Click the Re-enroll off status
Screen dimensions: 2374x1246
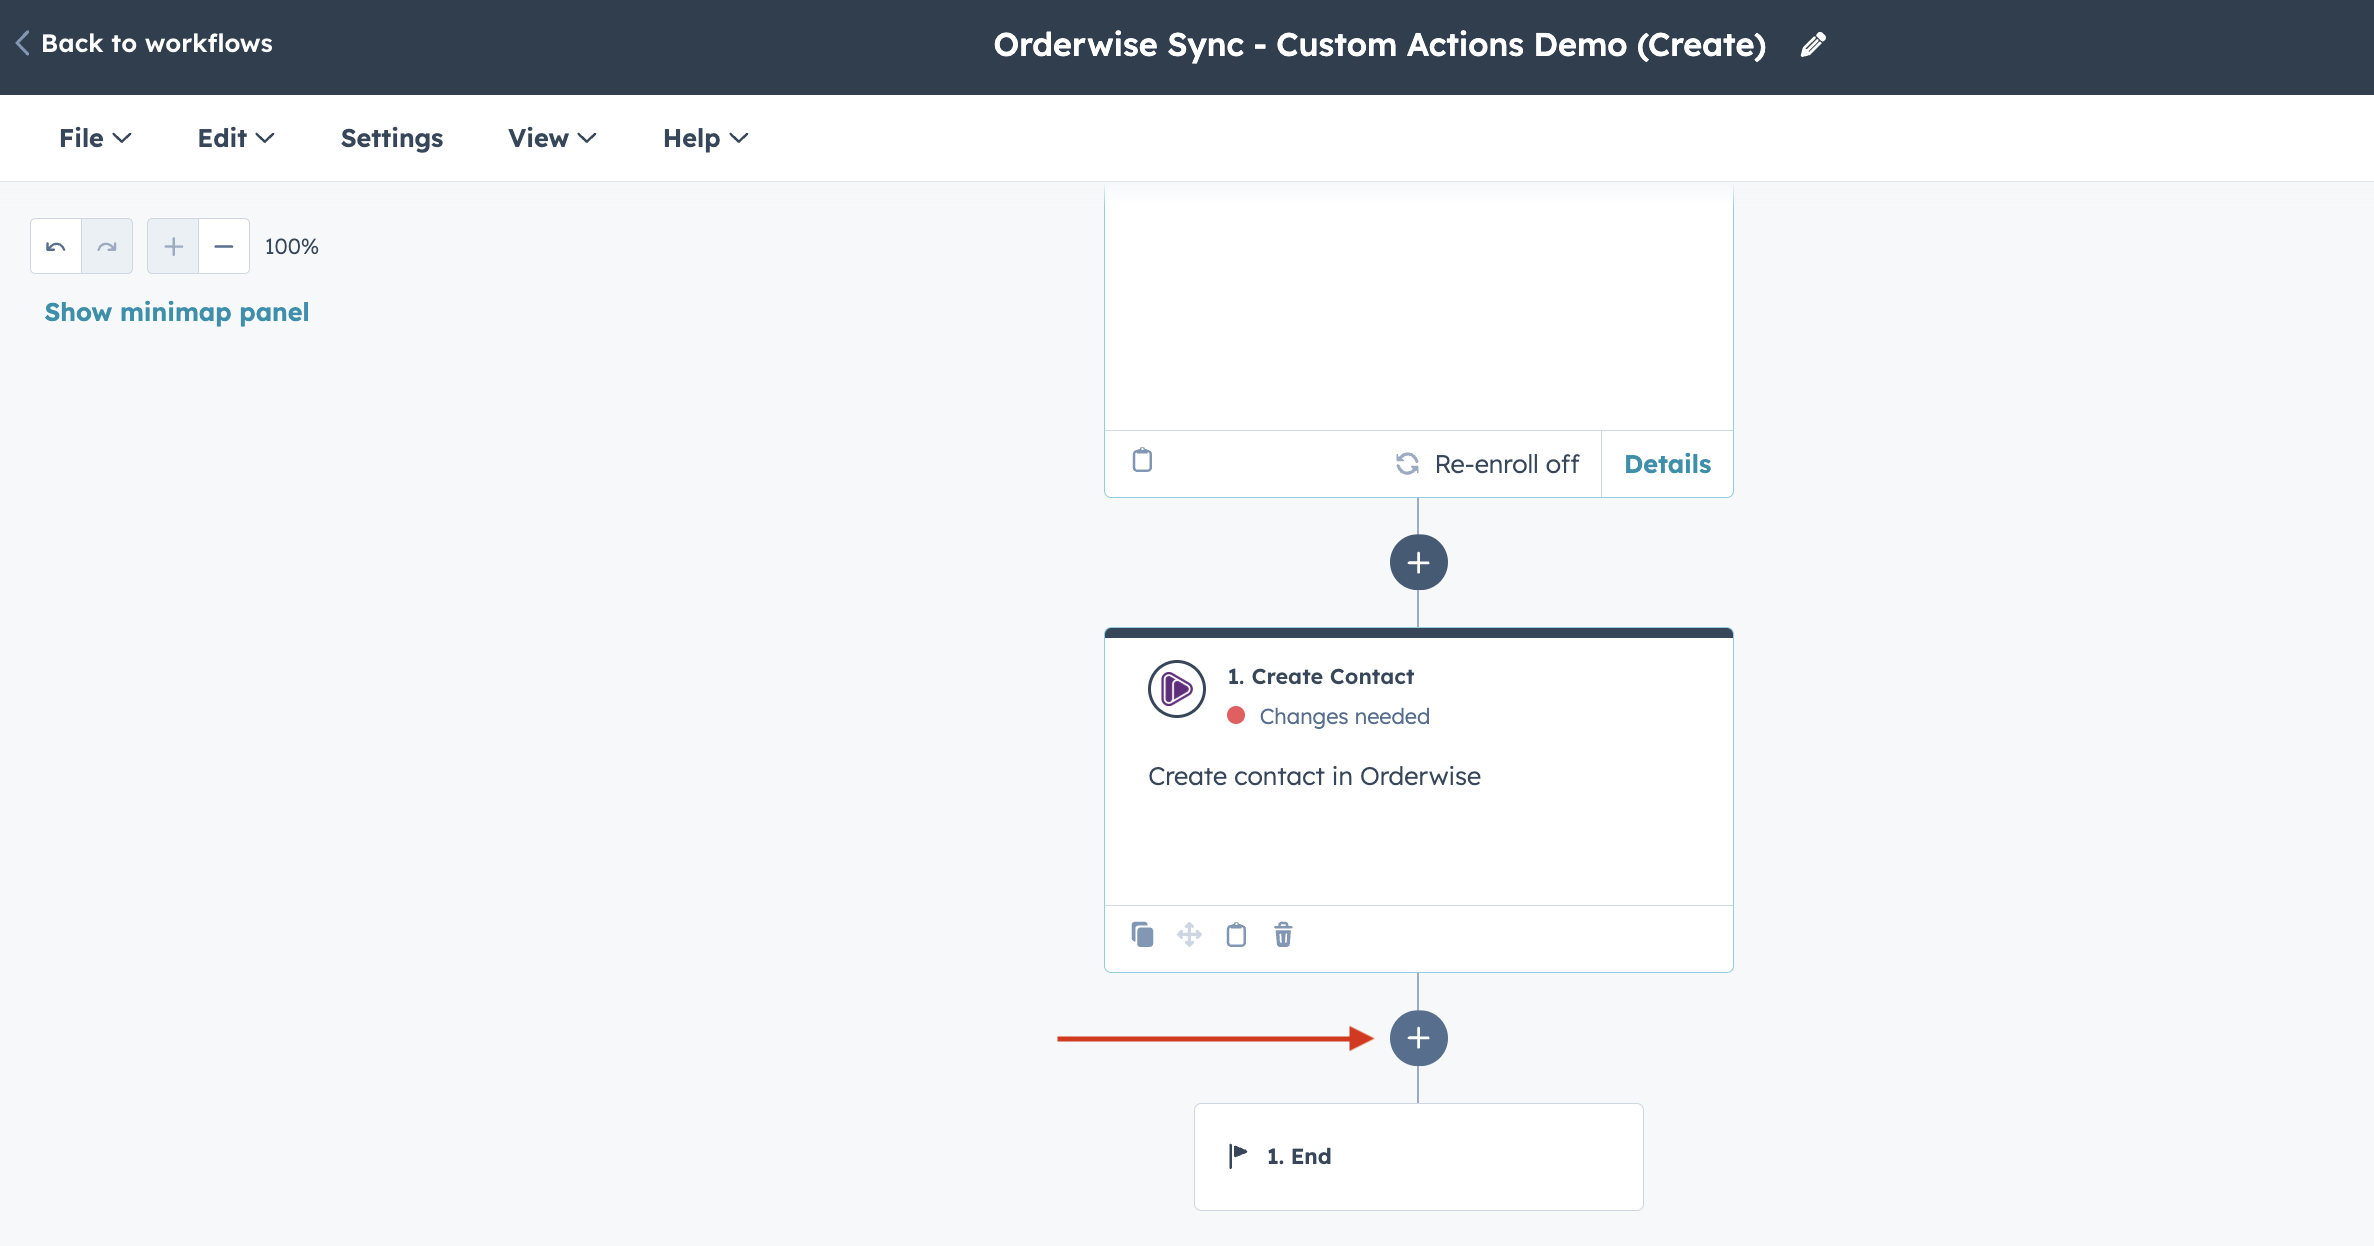[1487, 464]
